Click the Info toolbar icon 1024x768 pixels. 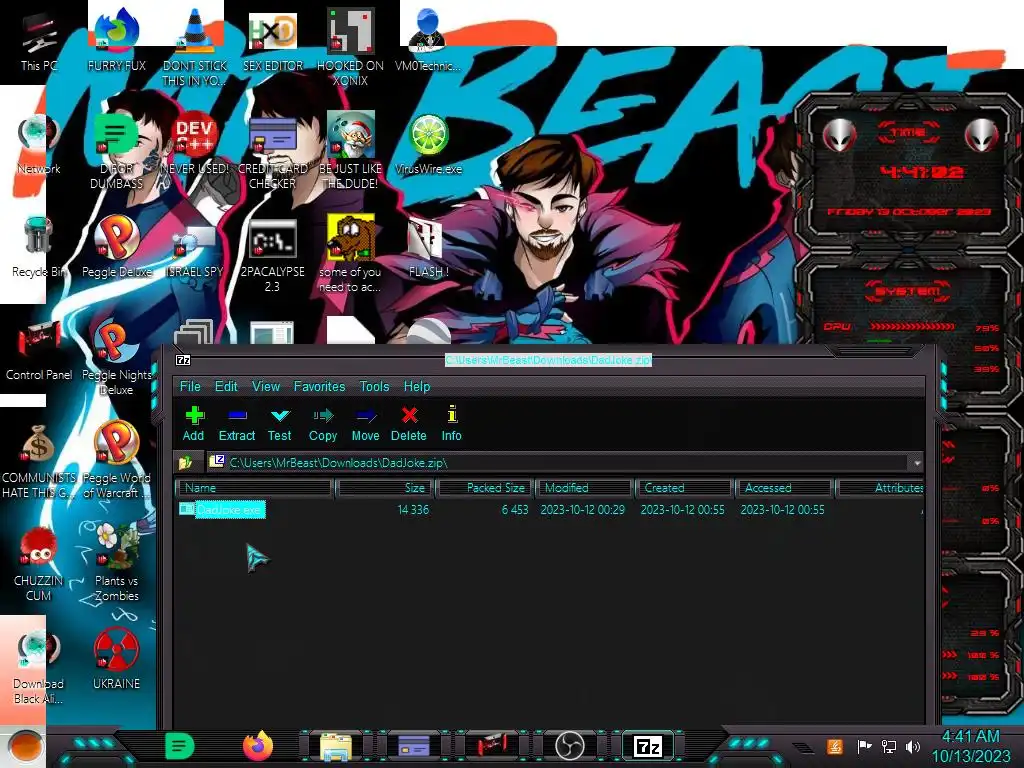point(451,423)
